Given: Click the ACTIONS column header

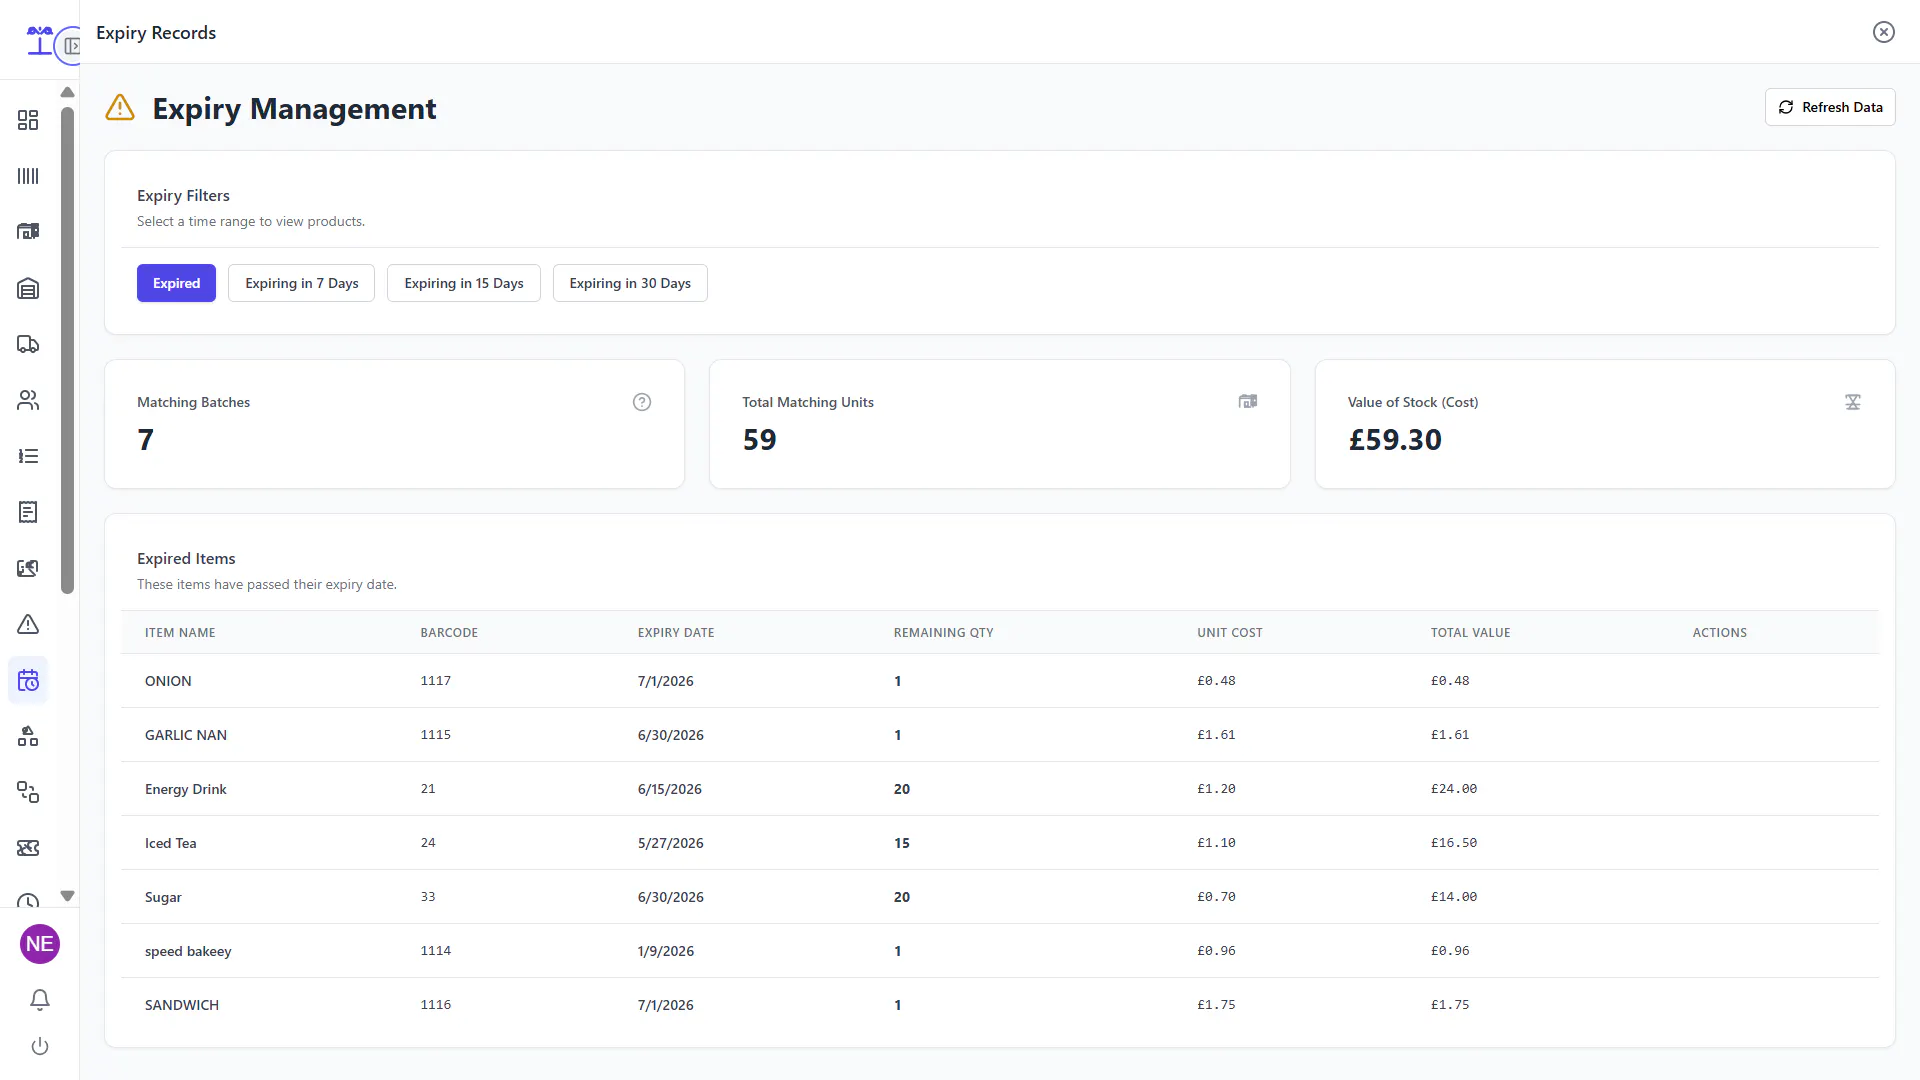Looking at the screenshot, I should pyautogui.click(x=1719, y=633).
